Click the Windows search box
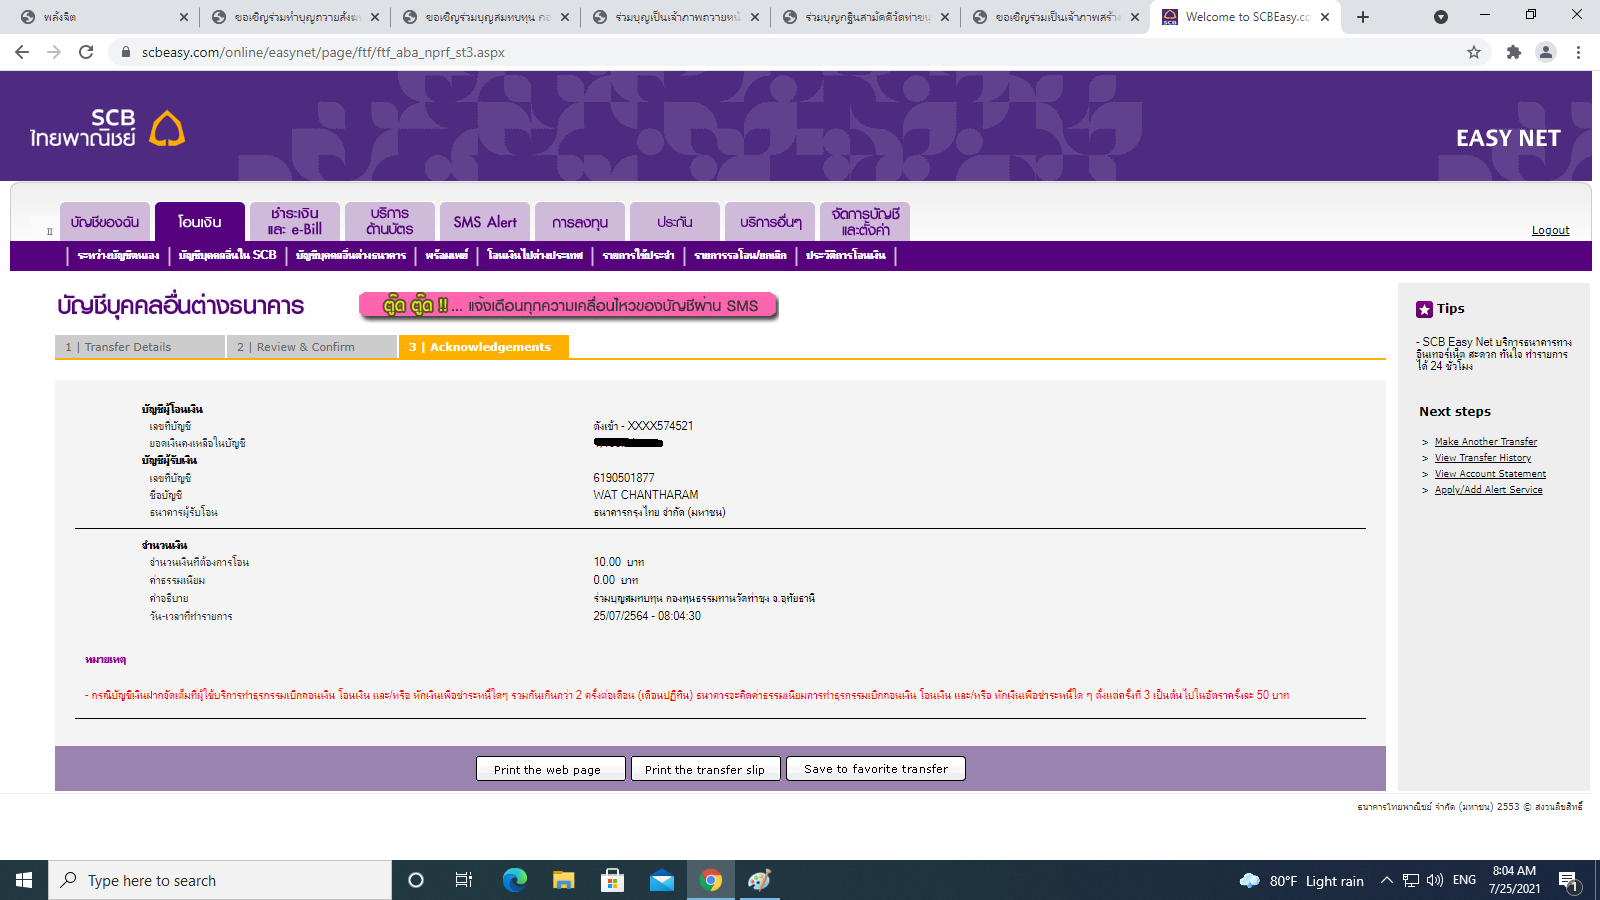Screen dimensions: 1600x900 (x=220, y=880)
